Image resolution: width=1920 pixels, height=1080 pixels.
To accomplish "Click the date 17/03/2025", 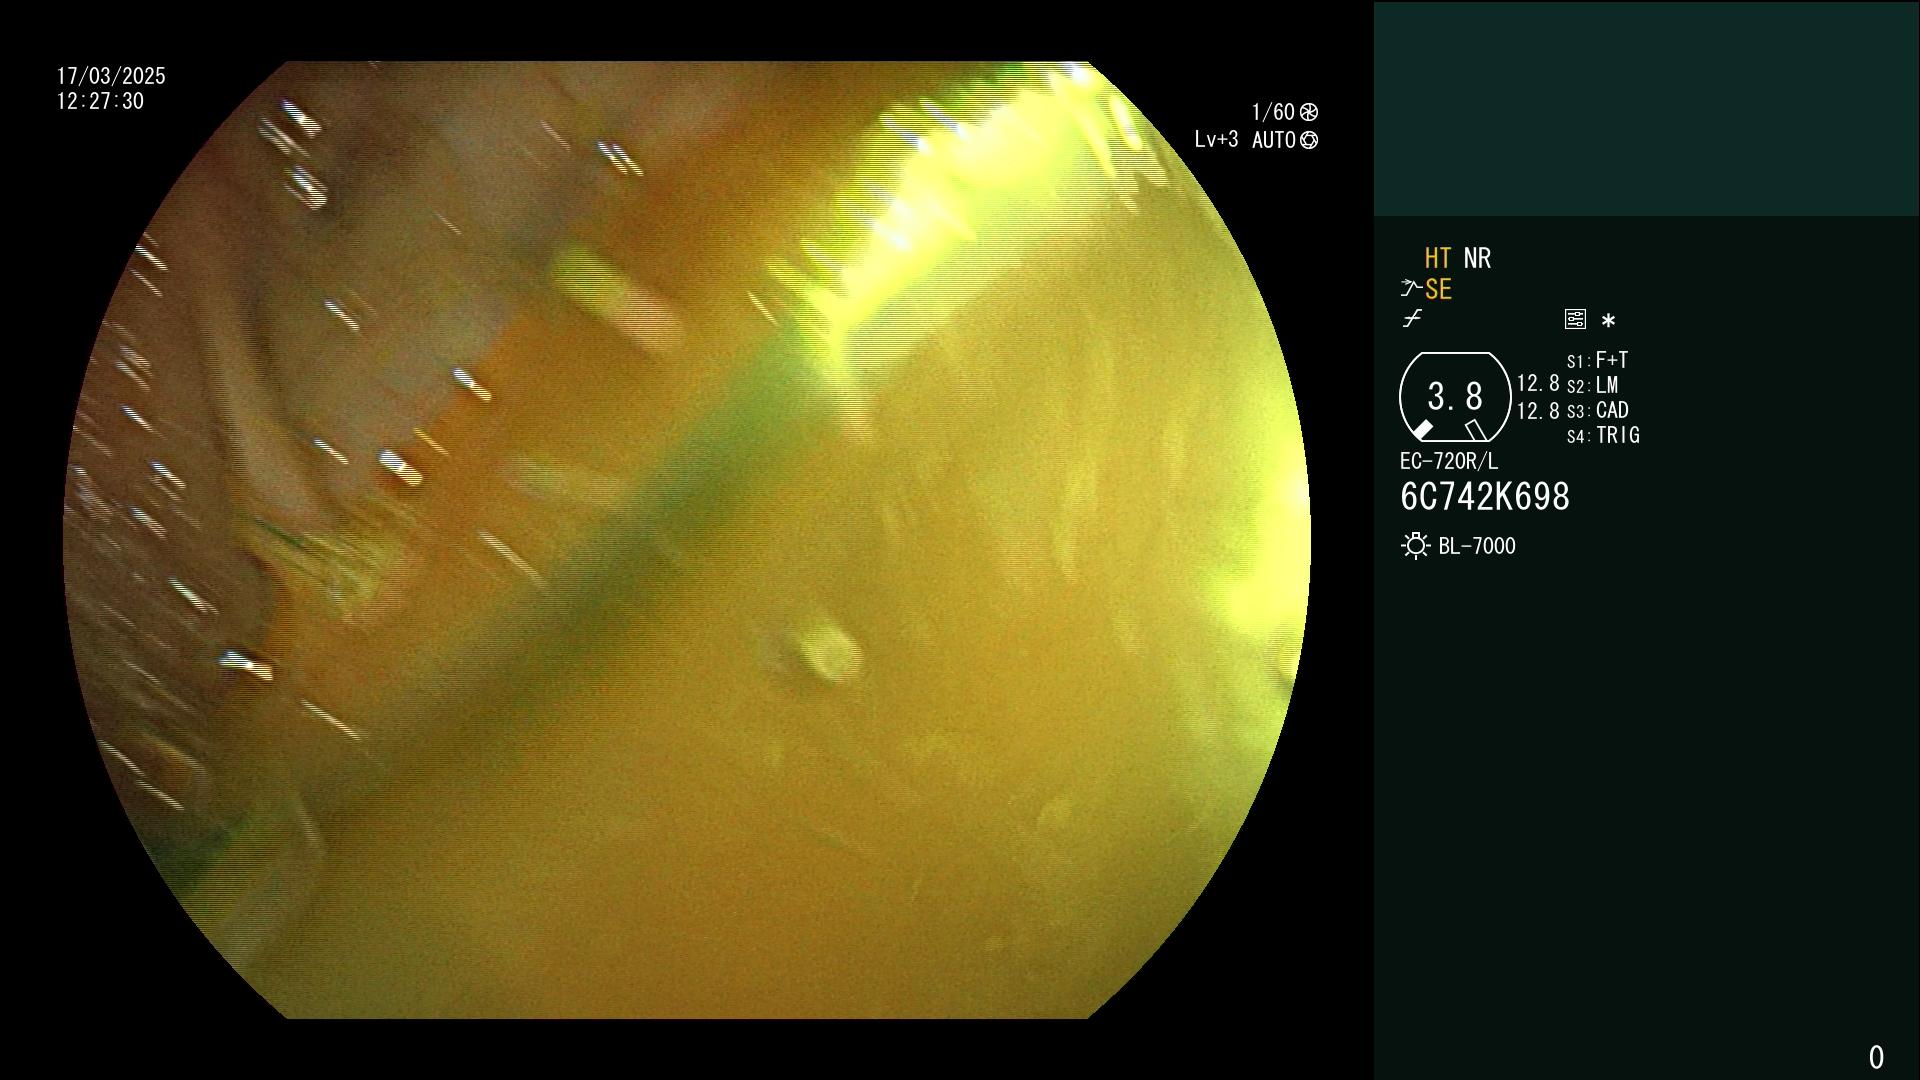I will pos(111,76).
